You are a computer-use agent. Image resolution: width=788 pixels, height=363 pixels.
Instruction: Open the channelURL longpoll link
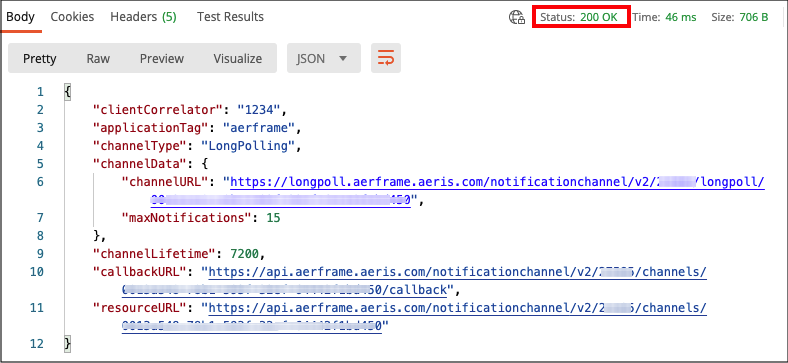coord(498,182)
